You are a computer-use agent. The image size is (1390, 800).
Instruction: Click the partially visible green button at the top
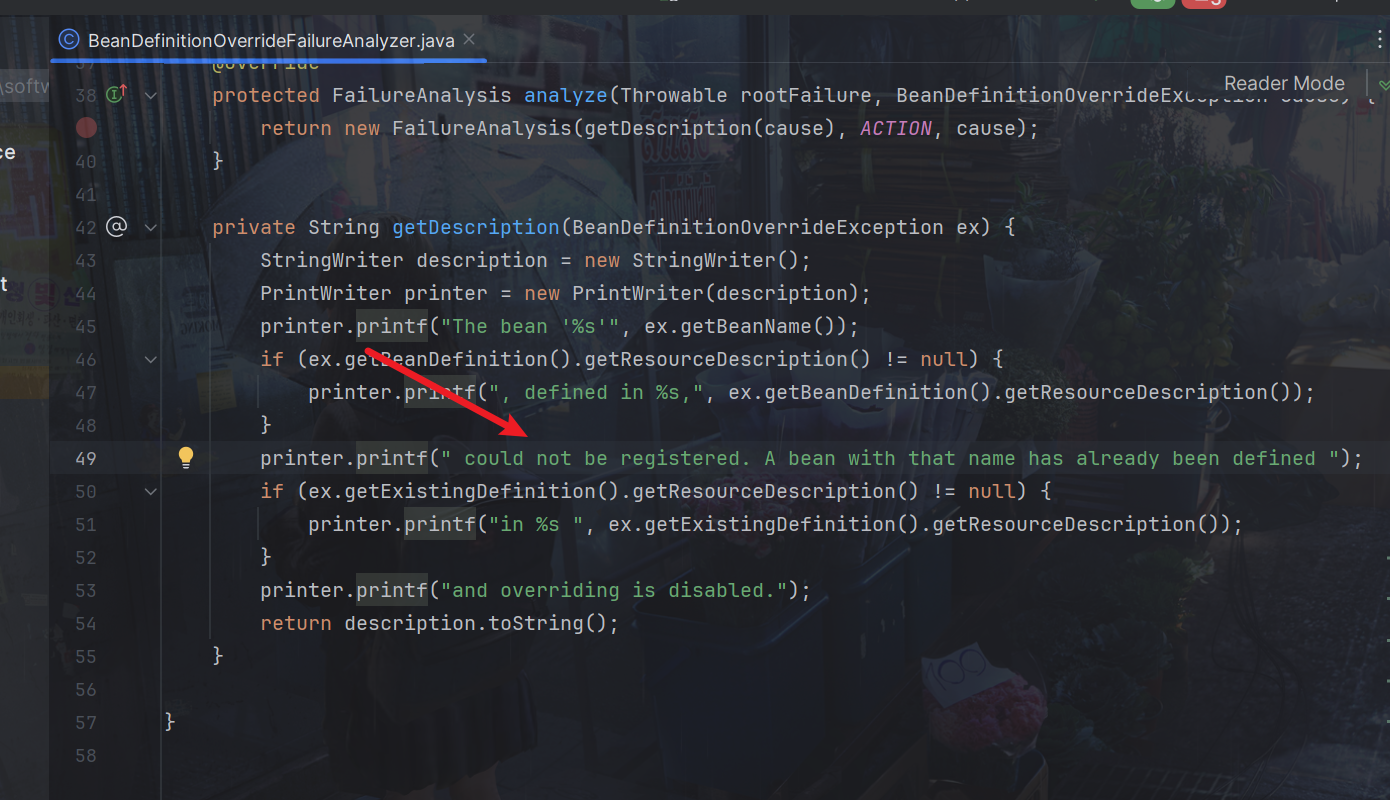[x=1152, y=3]
